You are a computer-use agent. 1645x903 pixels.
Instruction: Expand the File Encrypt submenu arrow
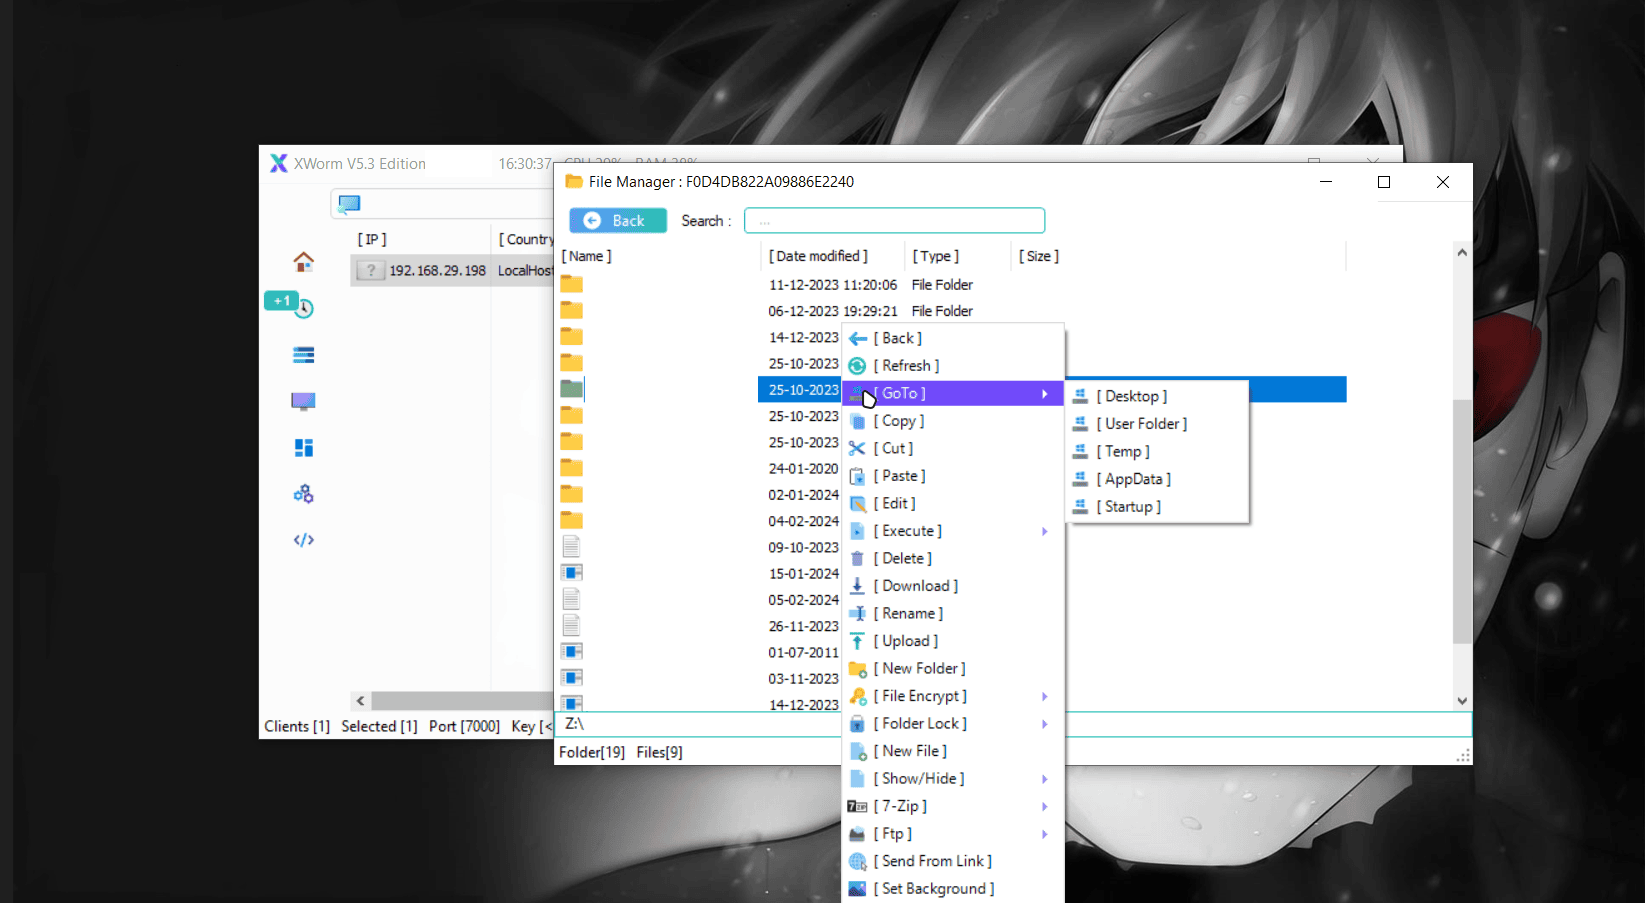click(x=1045, y=696)
